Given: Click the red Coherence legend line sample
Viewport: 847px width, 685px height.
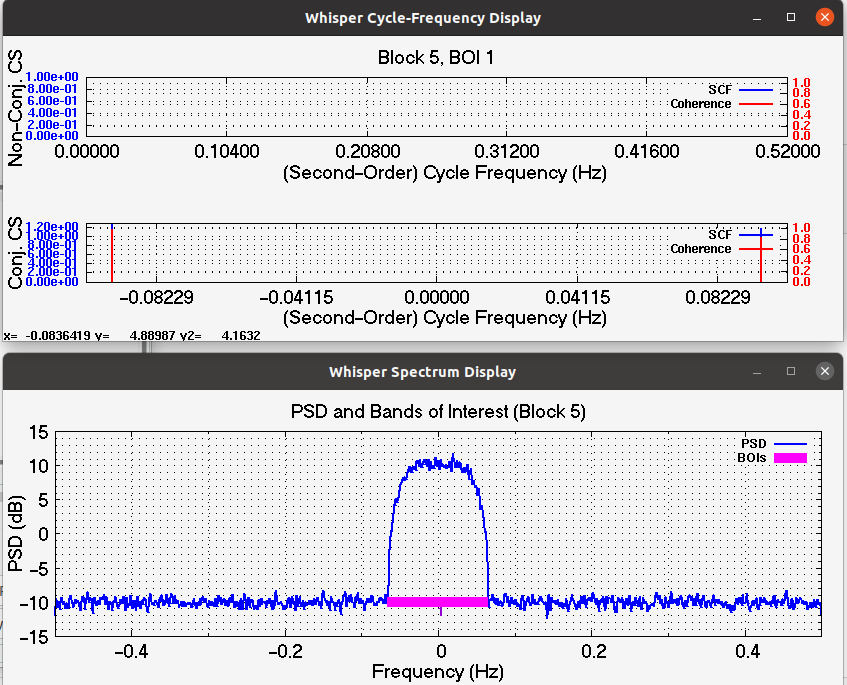Looking at the screenshot, I should pyautogui.click(x=755, y=103).
